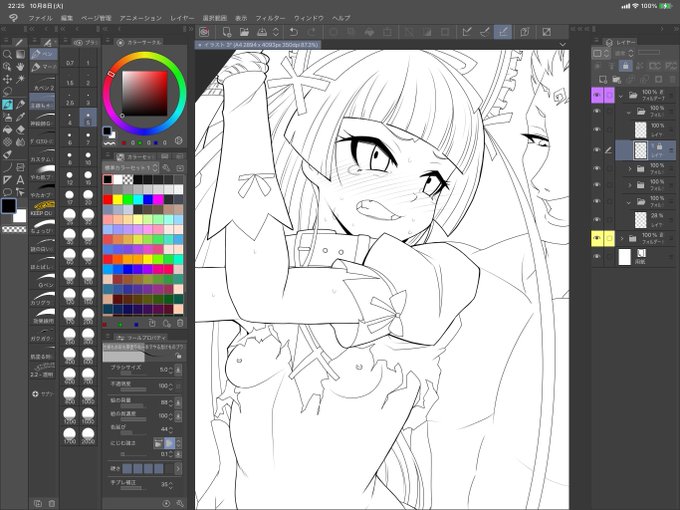Toggle the purple-marked lock column box

click(609, 95)
